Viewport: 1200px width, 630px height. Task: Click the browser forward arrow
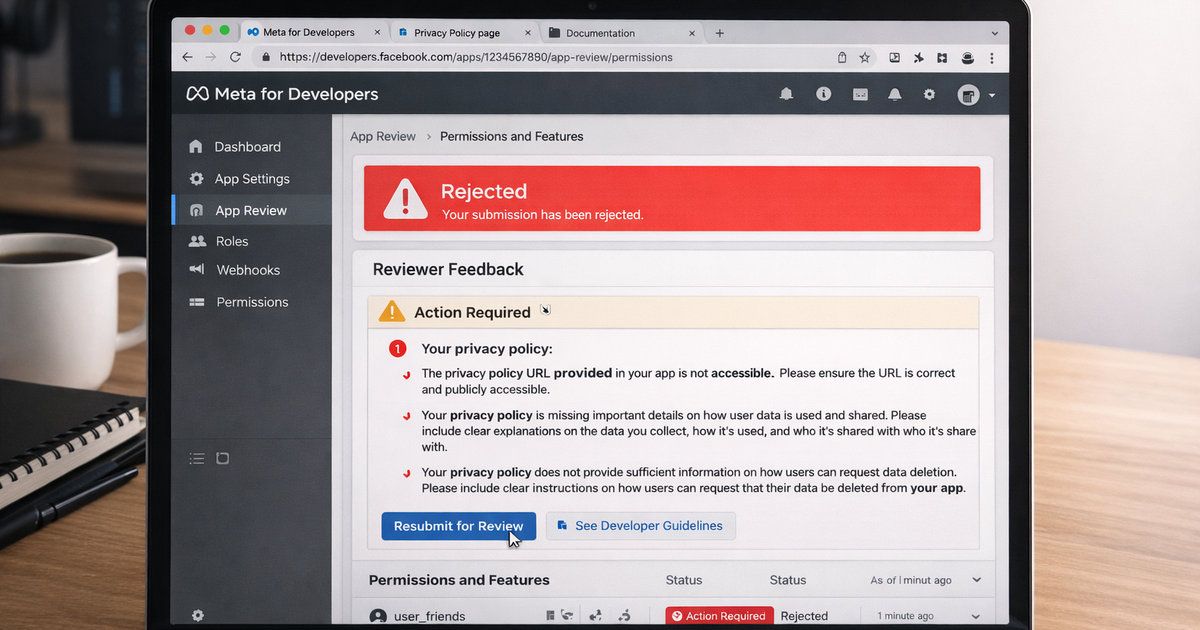click(211, 58)
